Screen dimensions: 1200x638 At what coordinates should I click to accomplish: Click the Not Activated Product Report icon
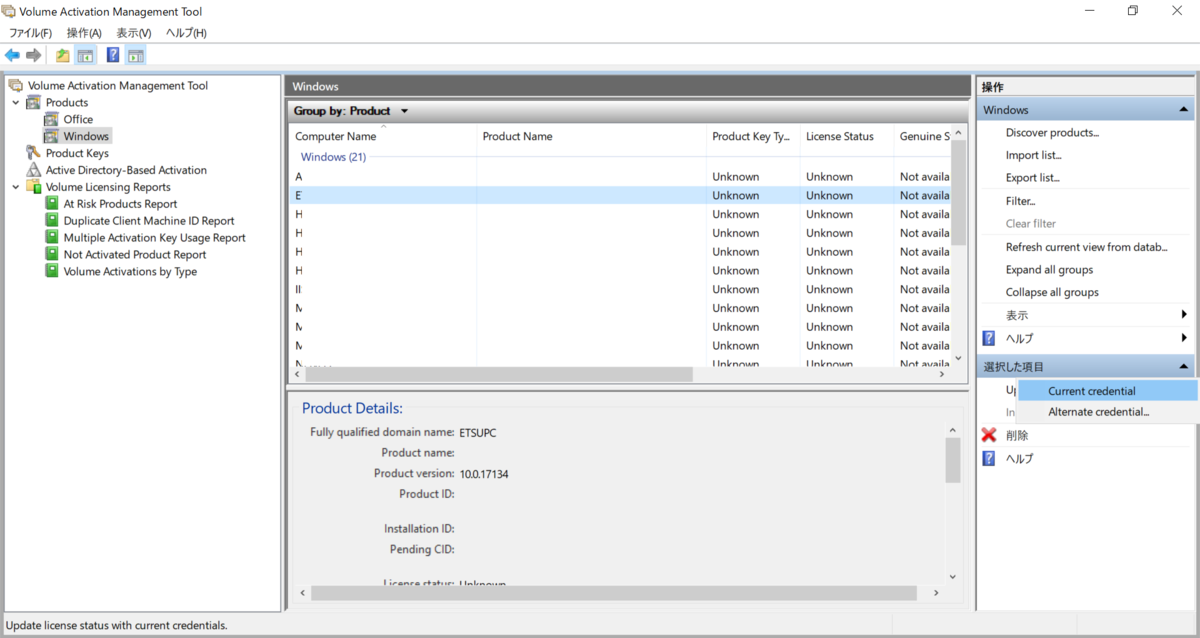(x=53, y=255)
